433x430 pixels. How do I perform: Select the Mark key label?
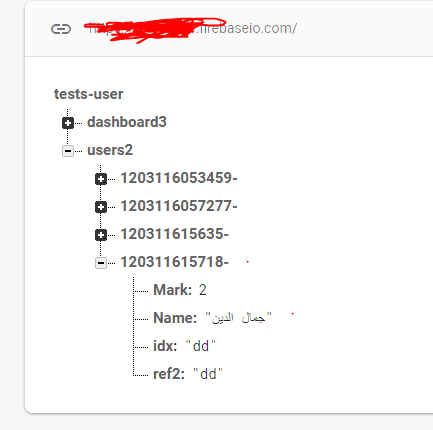172,290
